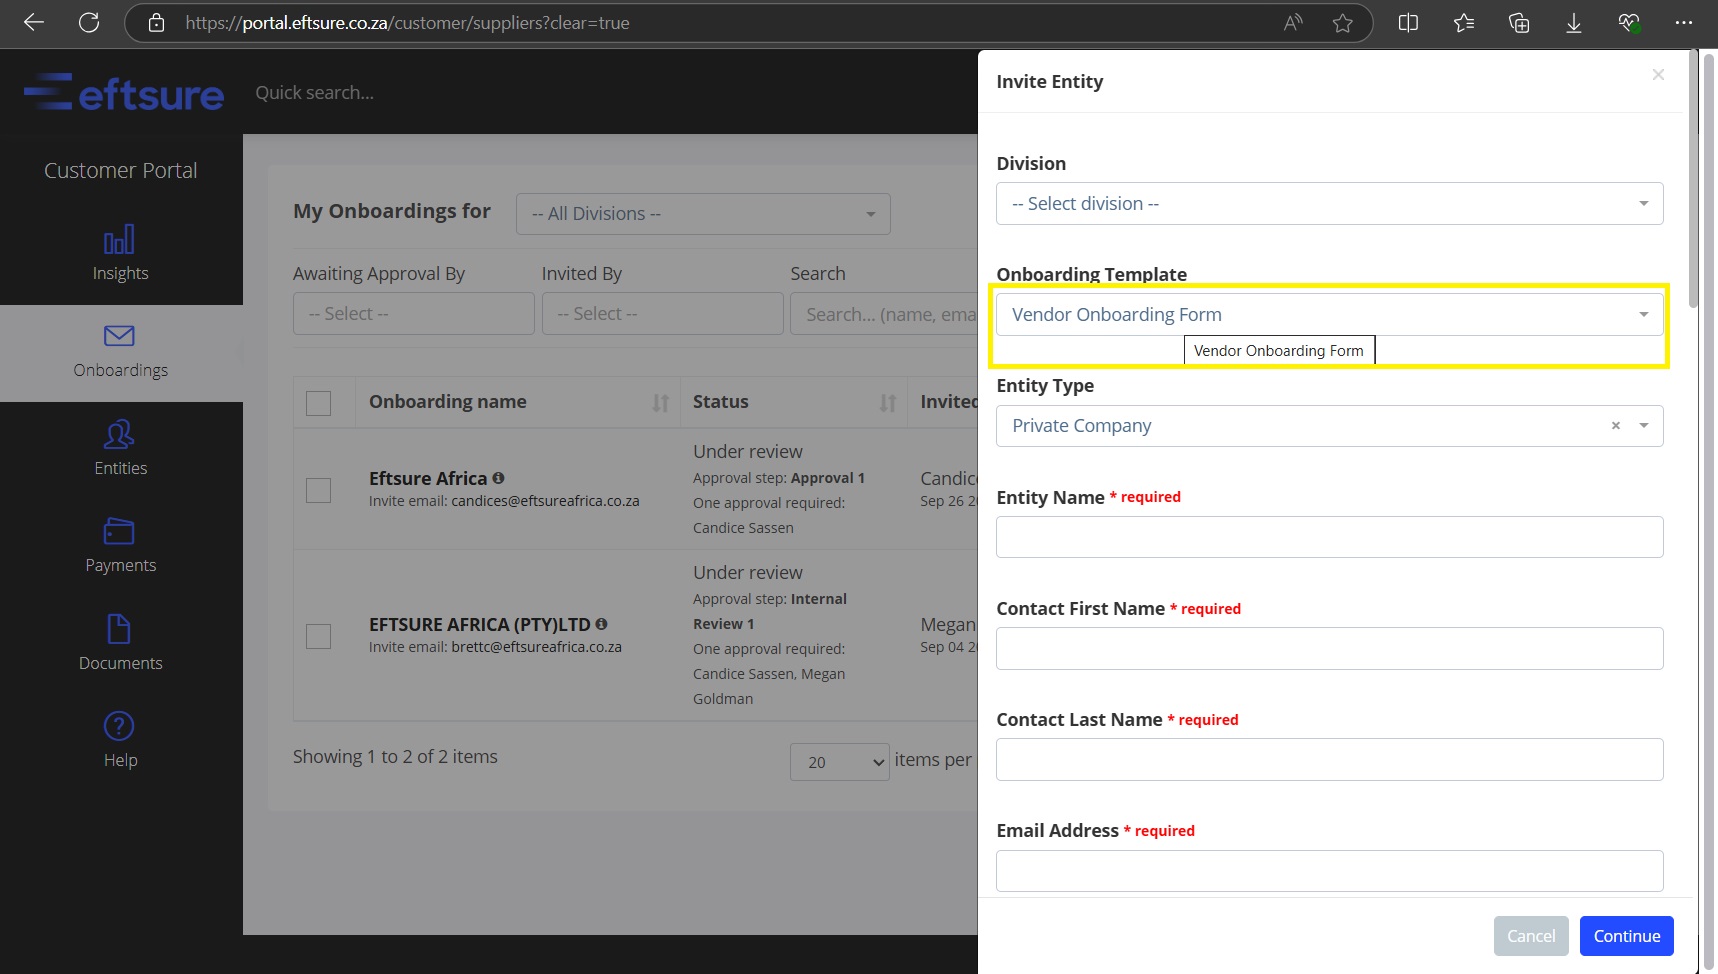Clear the Private Company entity type selection

coord(1615,426)
